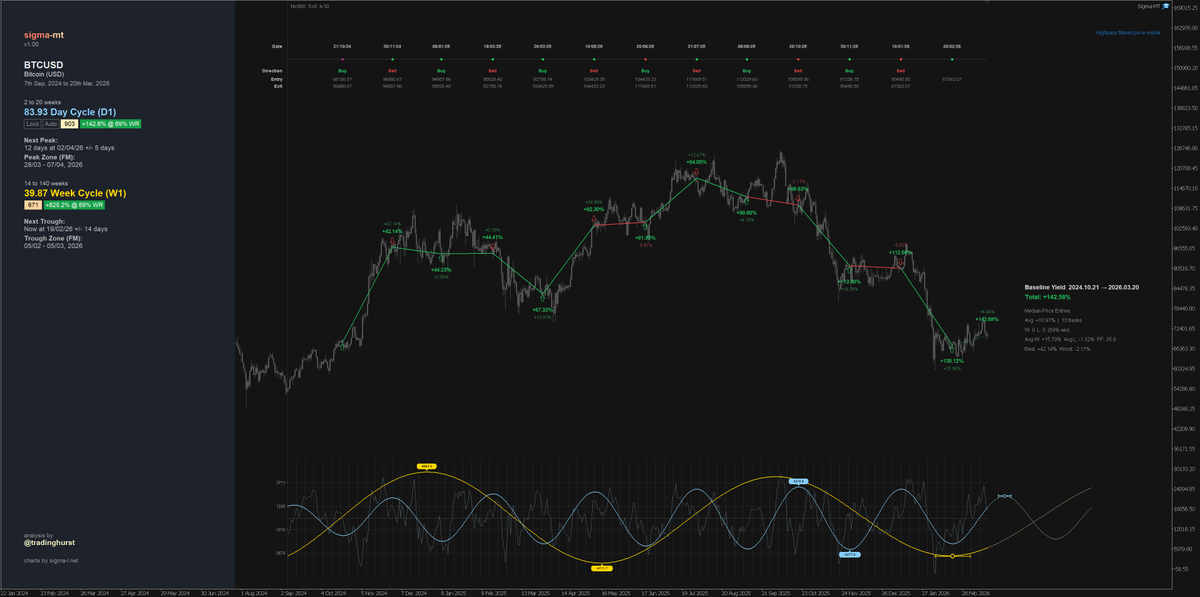The image size is (1200, 597).
Task: Click the Entry row label
Action: pyautogui.click(x=278, y=79)
